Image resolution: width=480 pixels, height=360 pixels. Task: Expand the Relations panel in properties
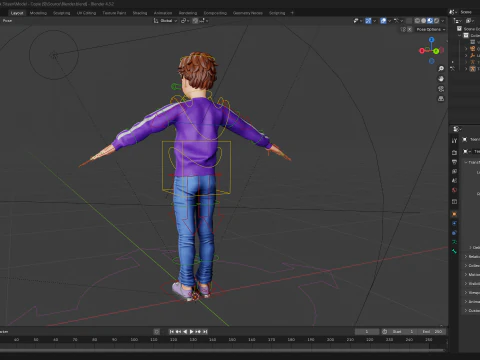point(472,256)
